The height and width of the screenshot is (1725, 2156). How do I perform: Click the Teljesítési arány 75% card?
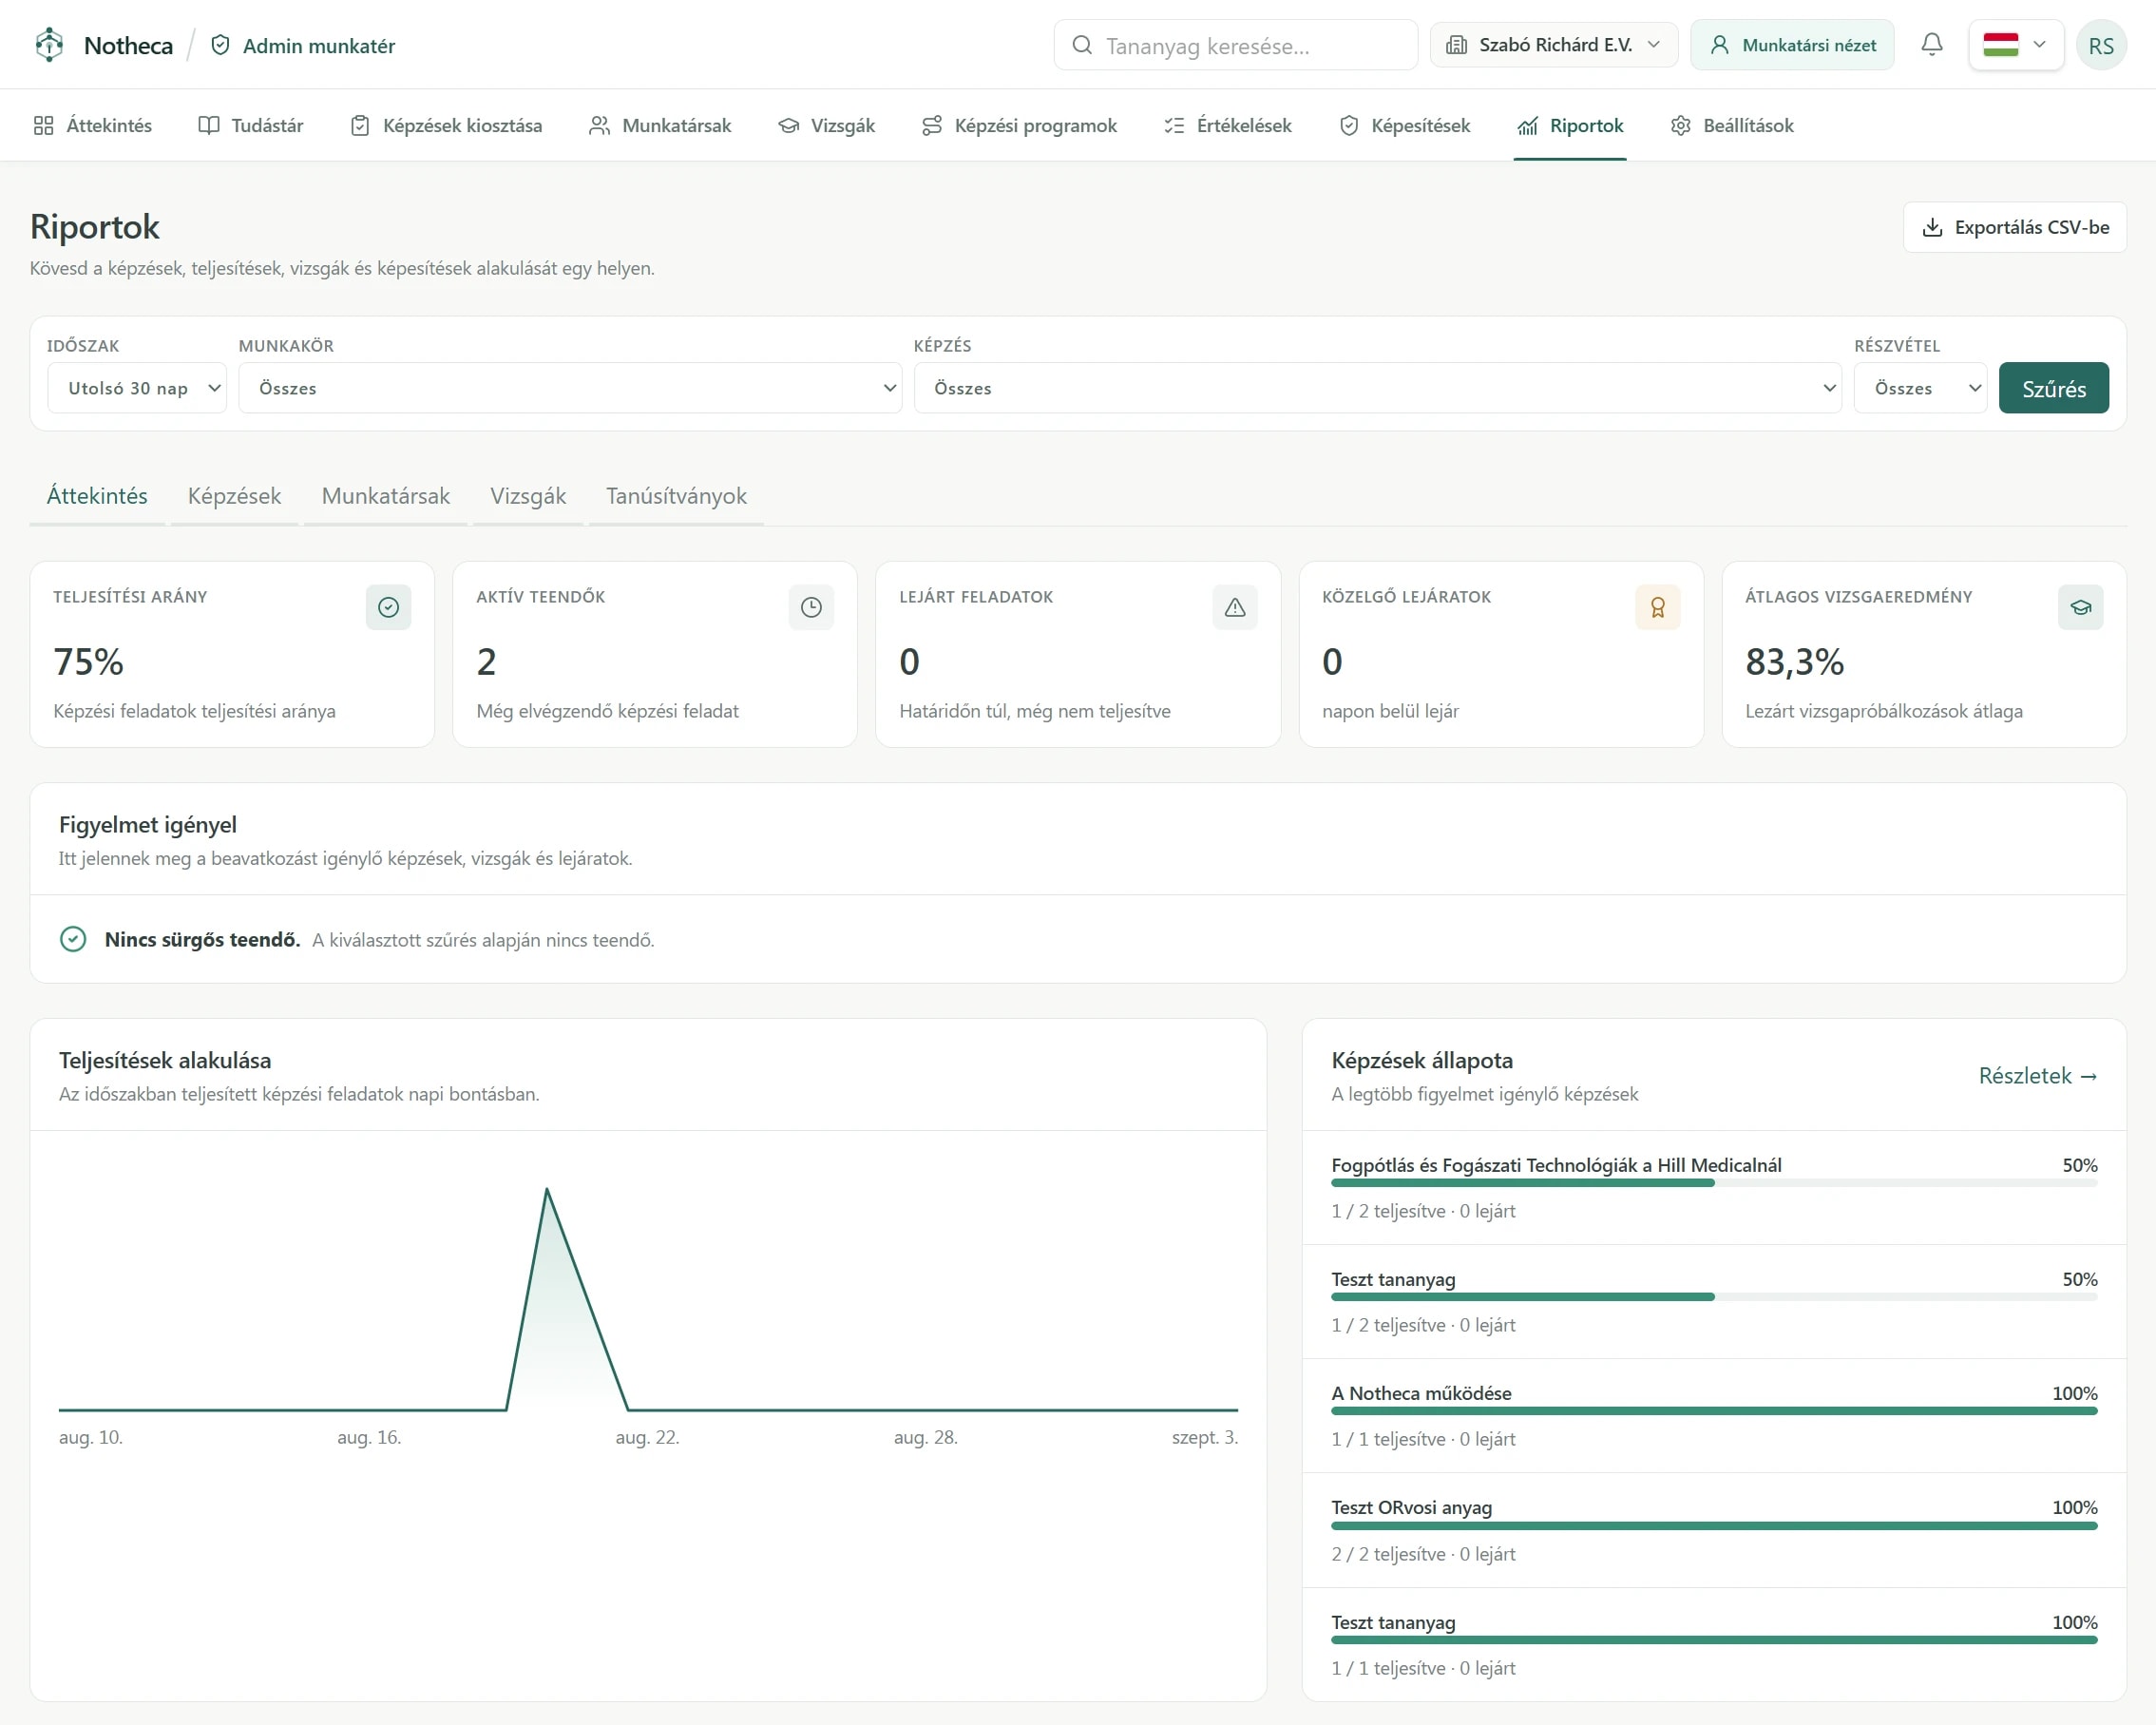point(232,654)
